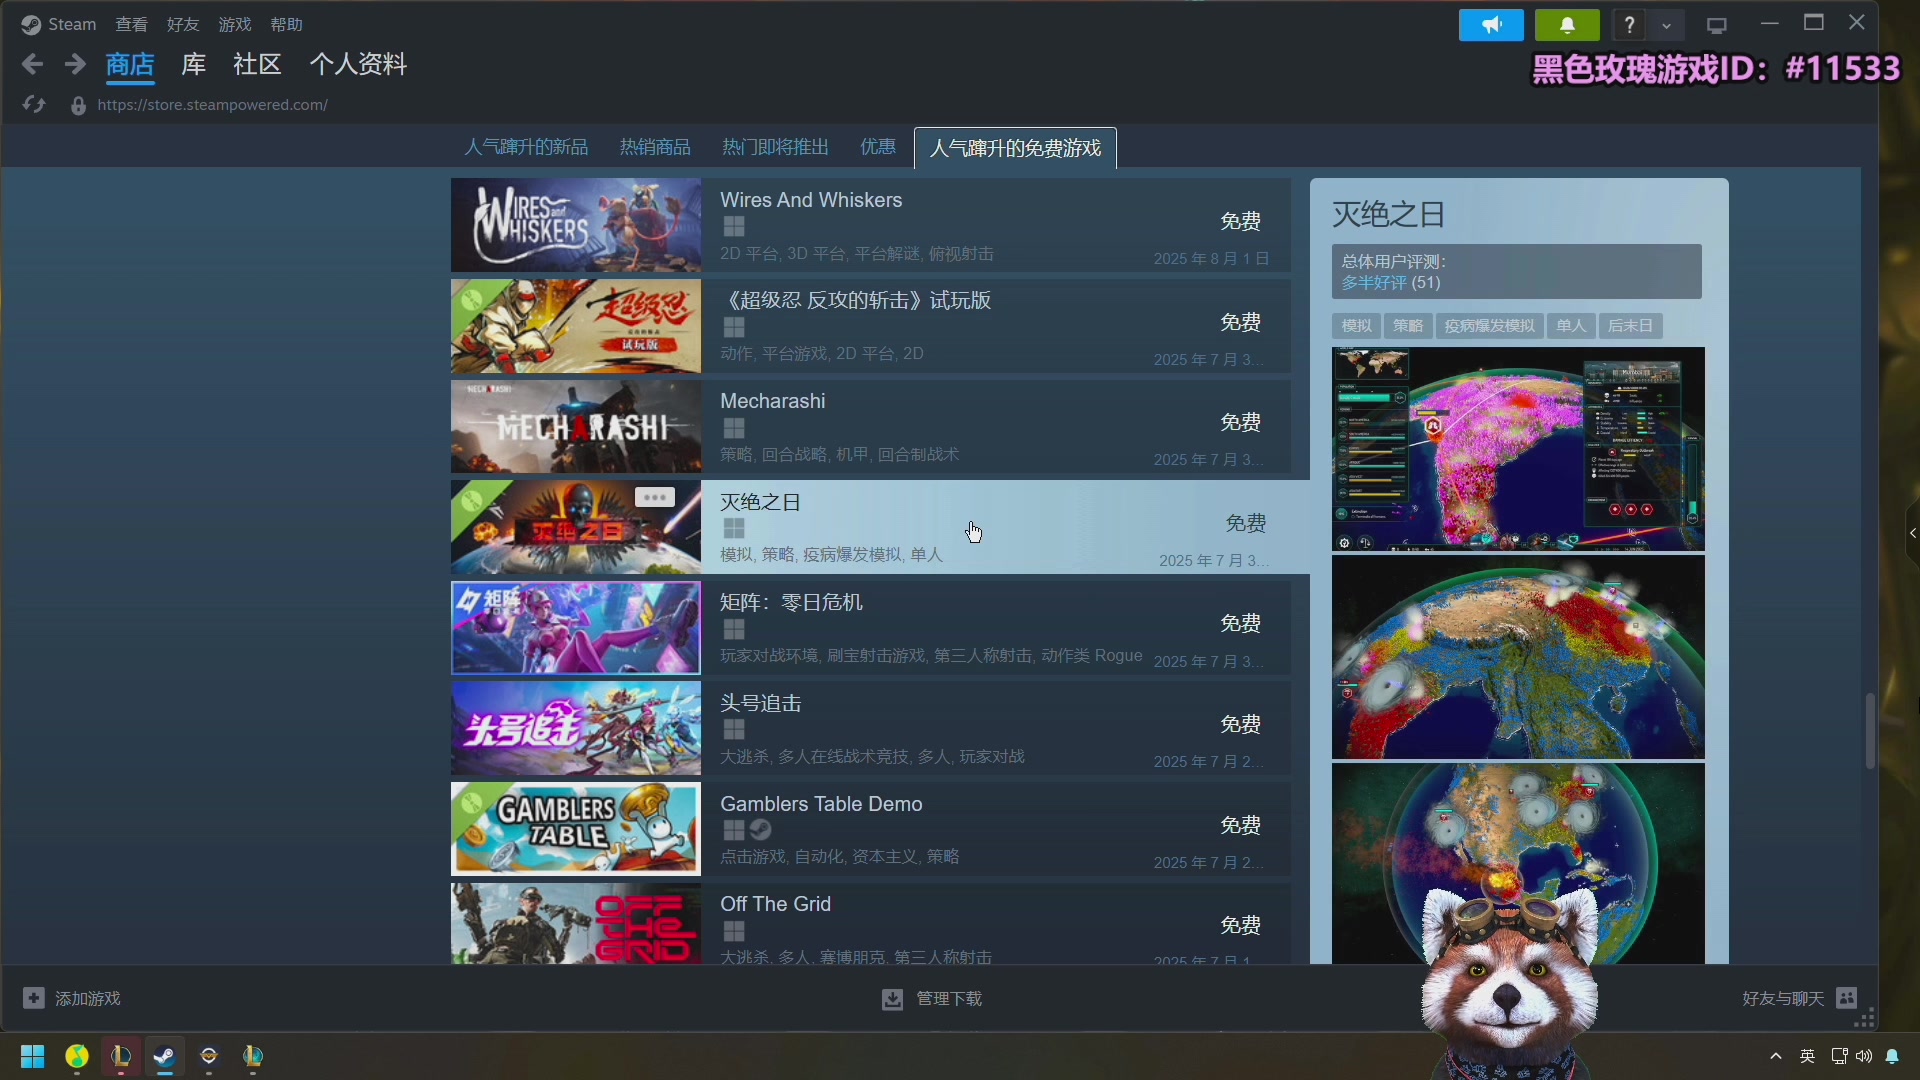Select the 疫病爆发模拟 tag
Image resolution: width=1920 pixels, height=1080 pixels.
coord(1489,326)
